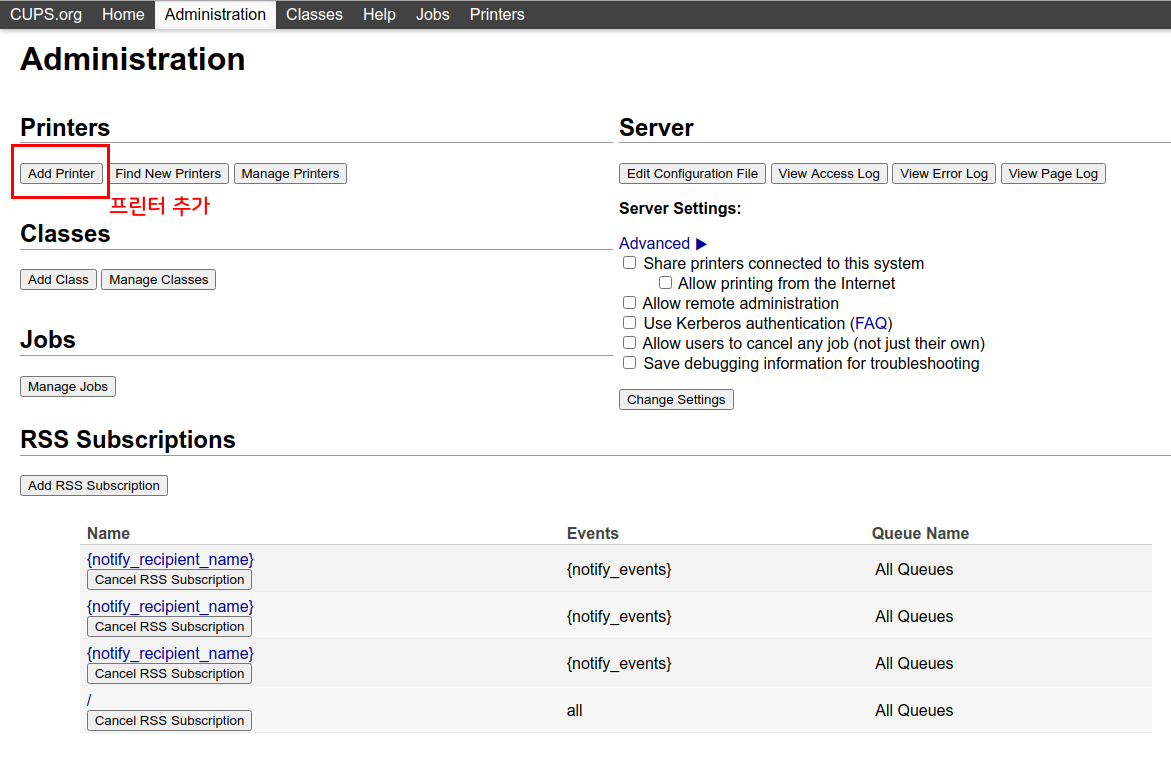View the Error Log
Screen dimensions: 1171x759
pyautogui.click(x=943, y=173)
